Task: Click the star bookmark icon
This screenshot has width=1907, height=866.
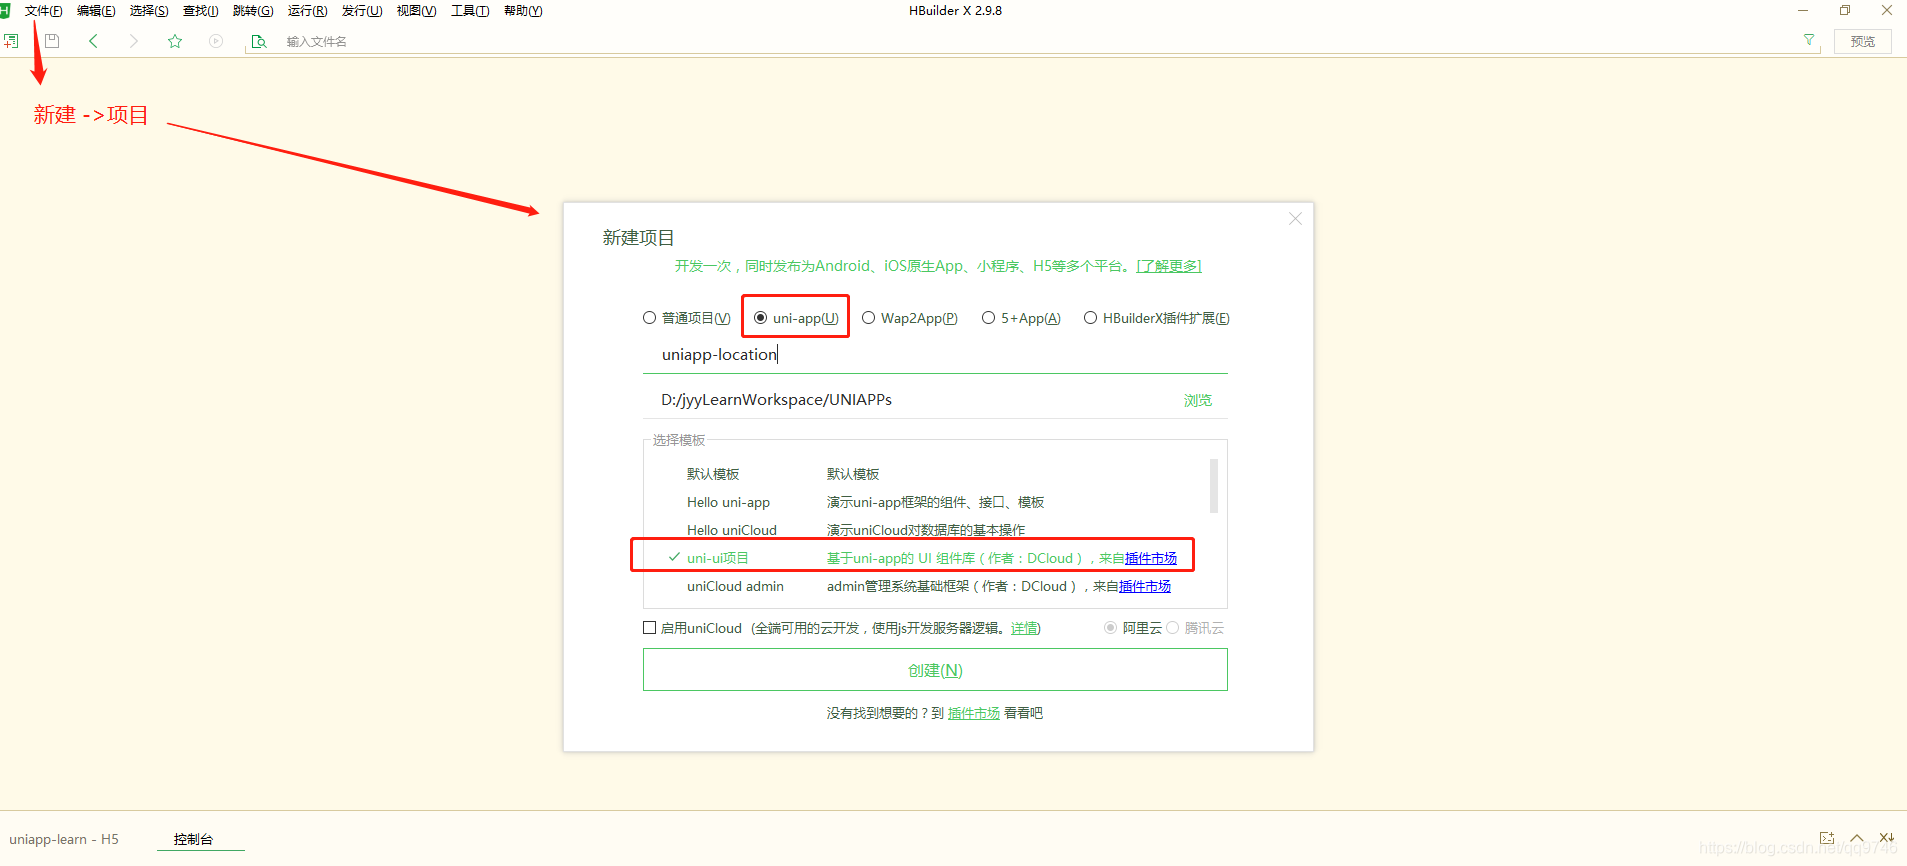Action: (x=175, y=41)
